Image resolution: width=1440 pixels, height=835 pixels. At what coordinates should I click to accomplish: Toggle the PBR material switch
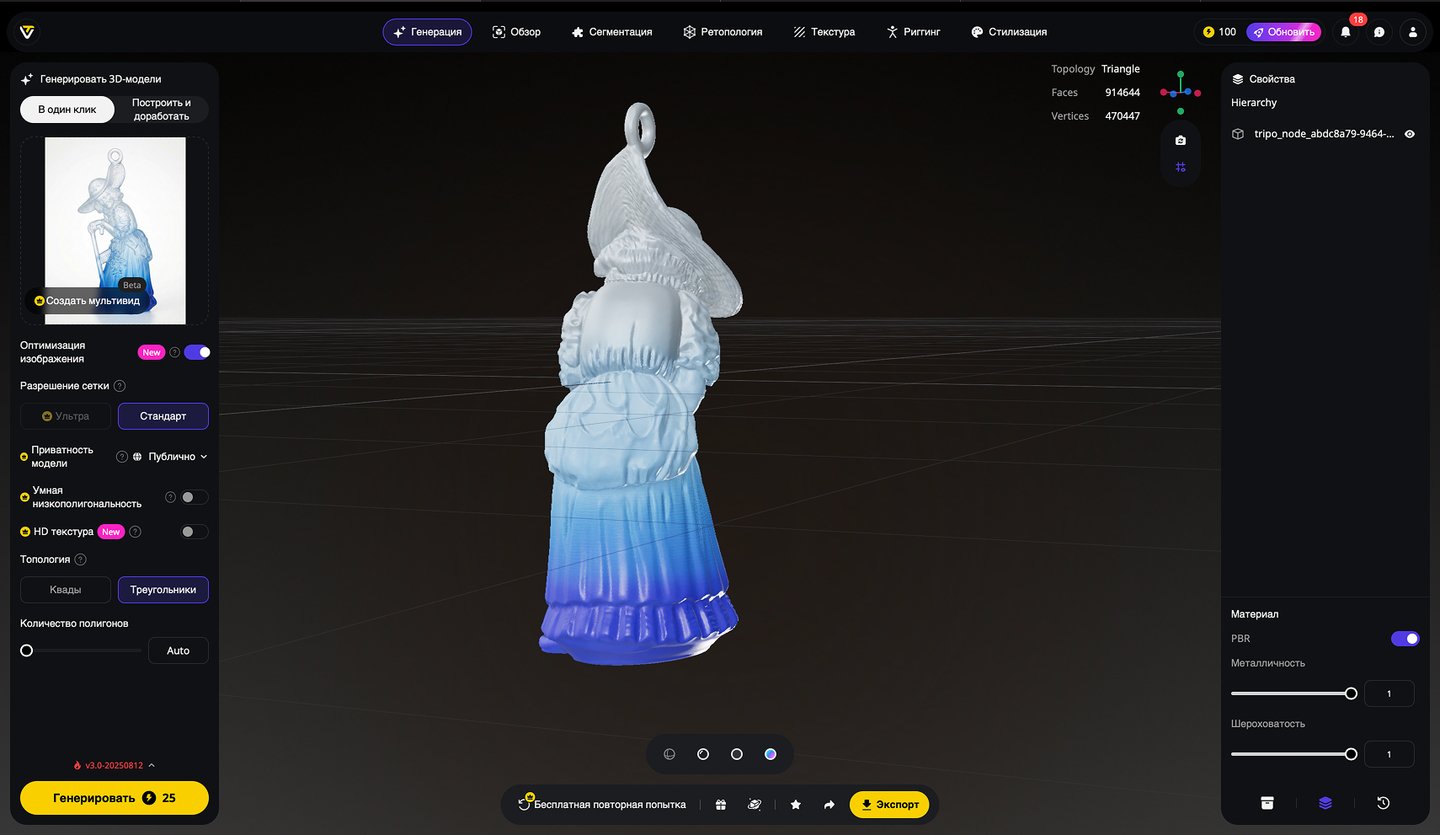1405,639
